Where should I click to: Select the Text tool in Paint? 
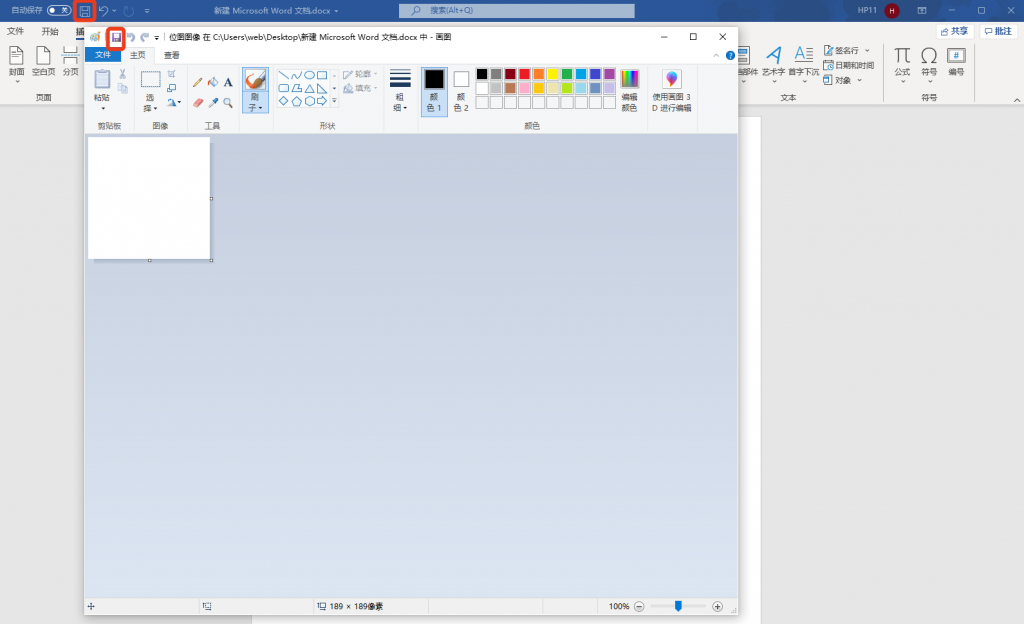[x=228, y=82]
